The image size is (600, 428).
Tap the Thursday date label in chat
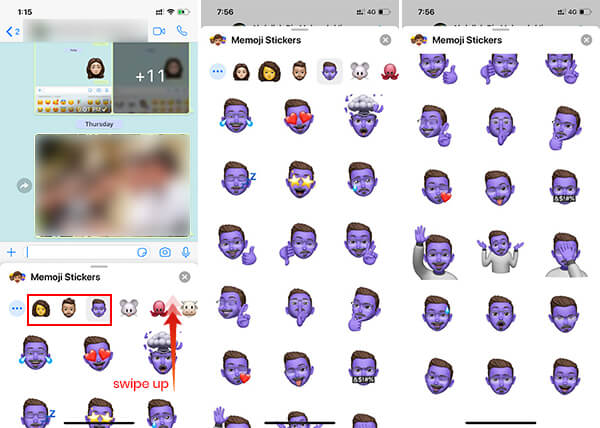(x=99, y=124)
